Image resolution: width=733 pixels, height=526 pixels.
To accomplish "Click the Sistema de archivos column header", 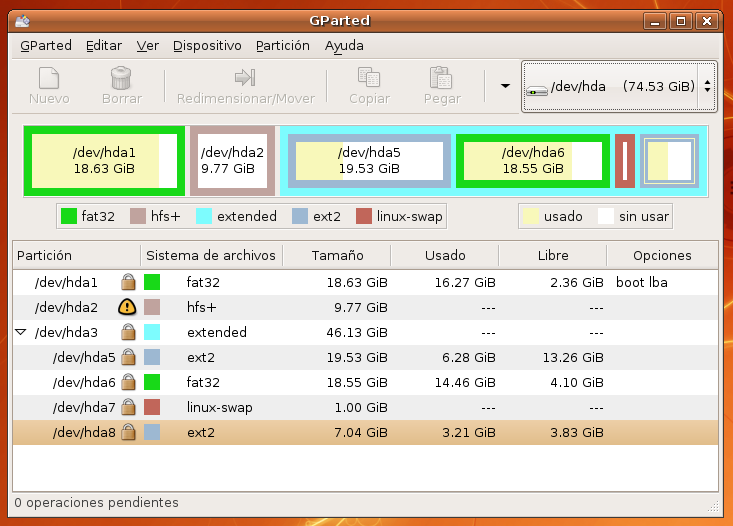I will click(x=210, y=256).
